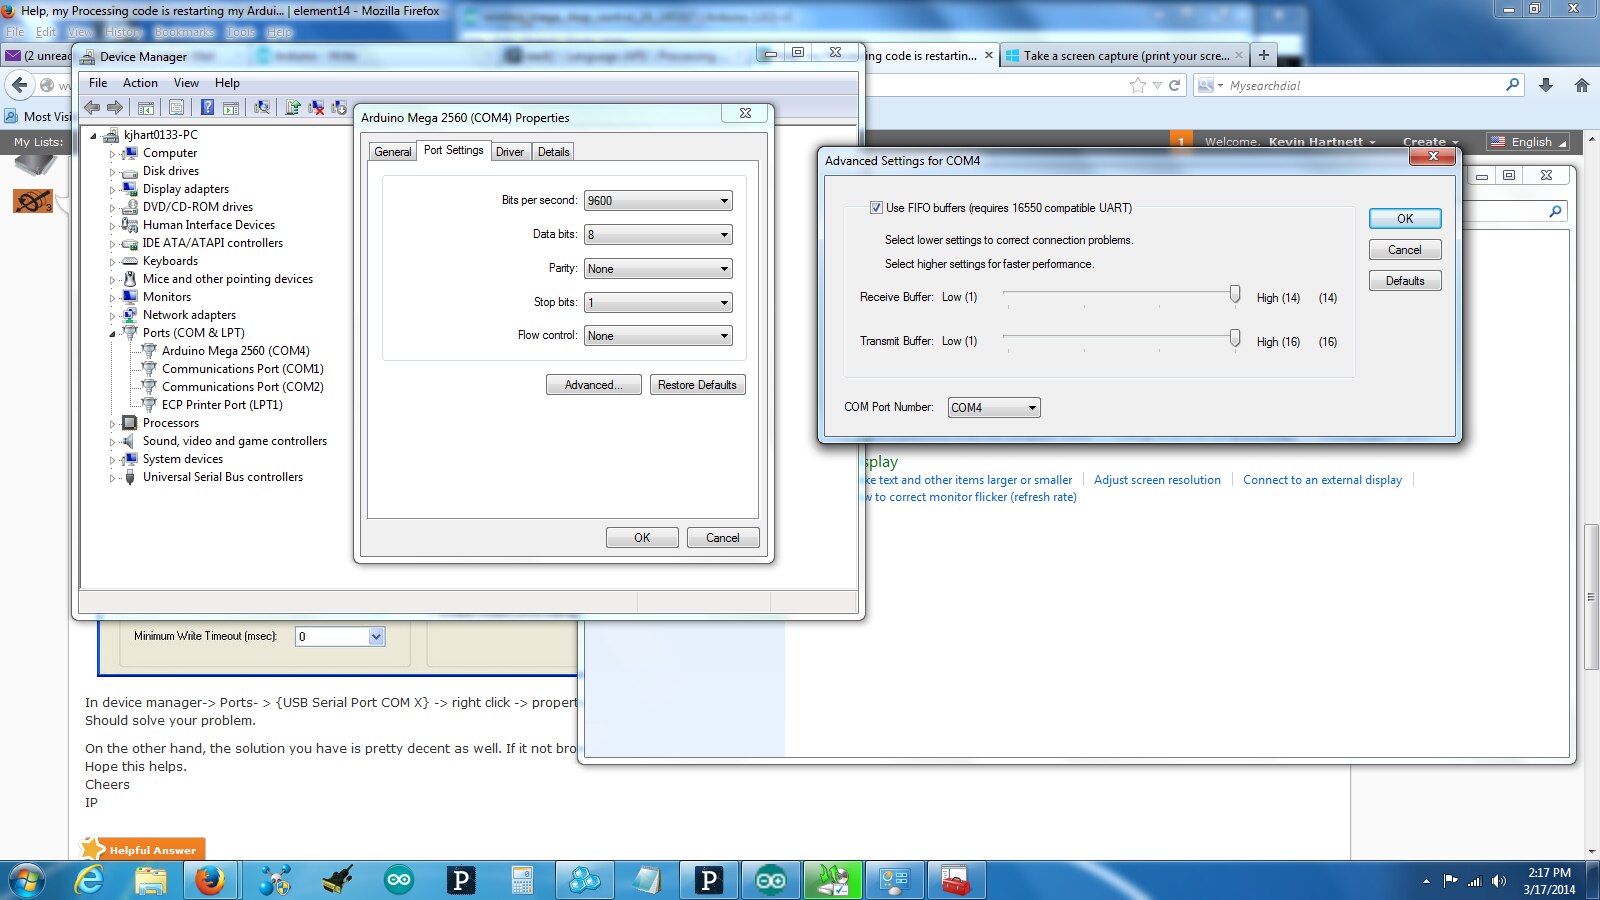This screenshot has width=1600, height=900.
Task: Click the Back arrow in Device Manager toolbar
Action: (x=92, y=108)
